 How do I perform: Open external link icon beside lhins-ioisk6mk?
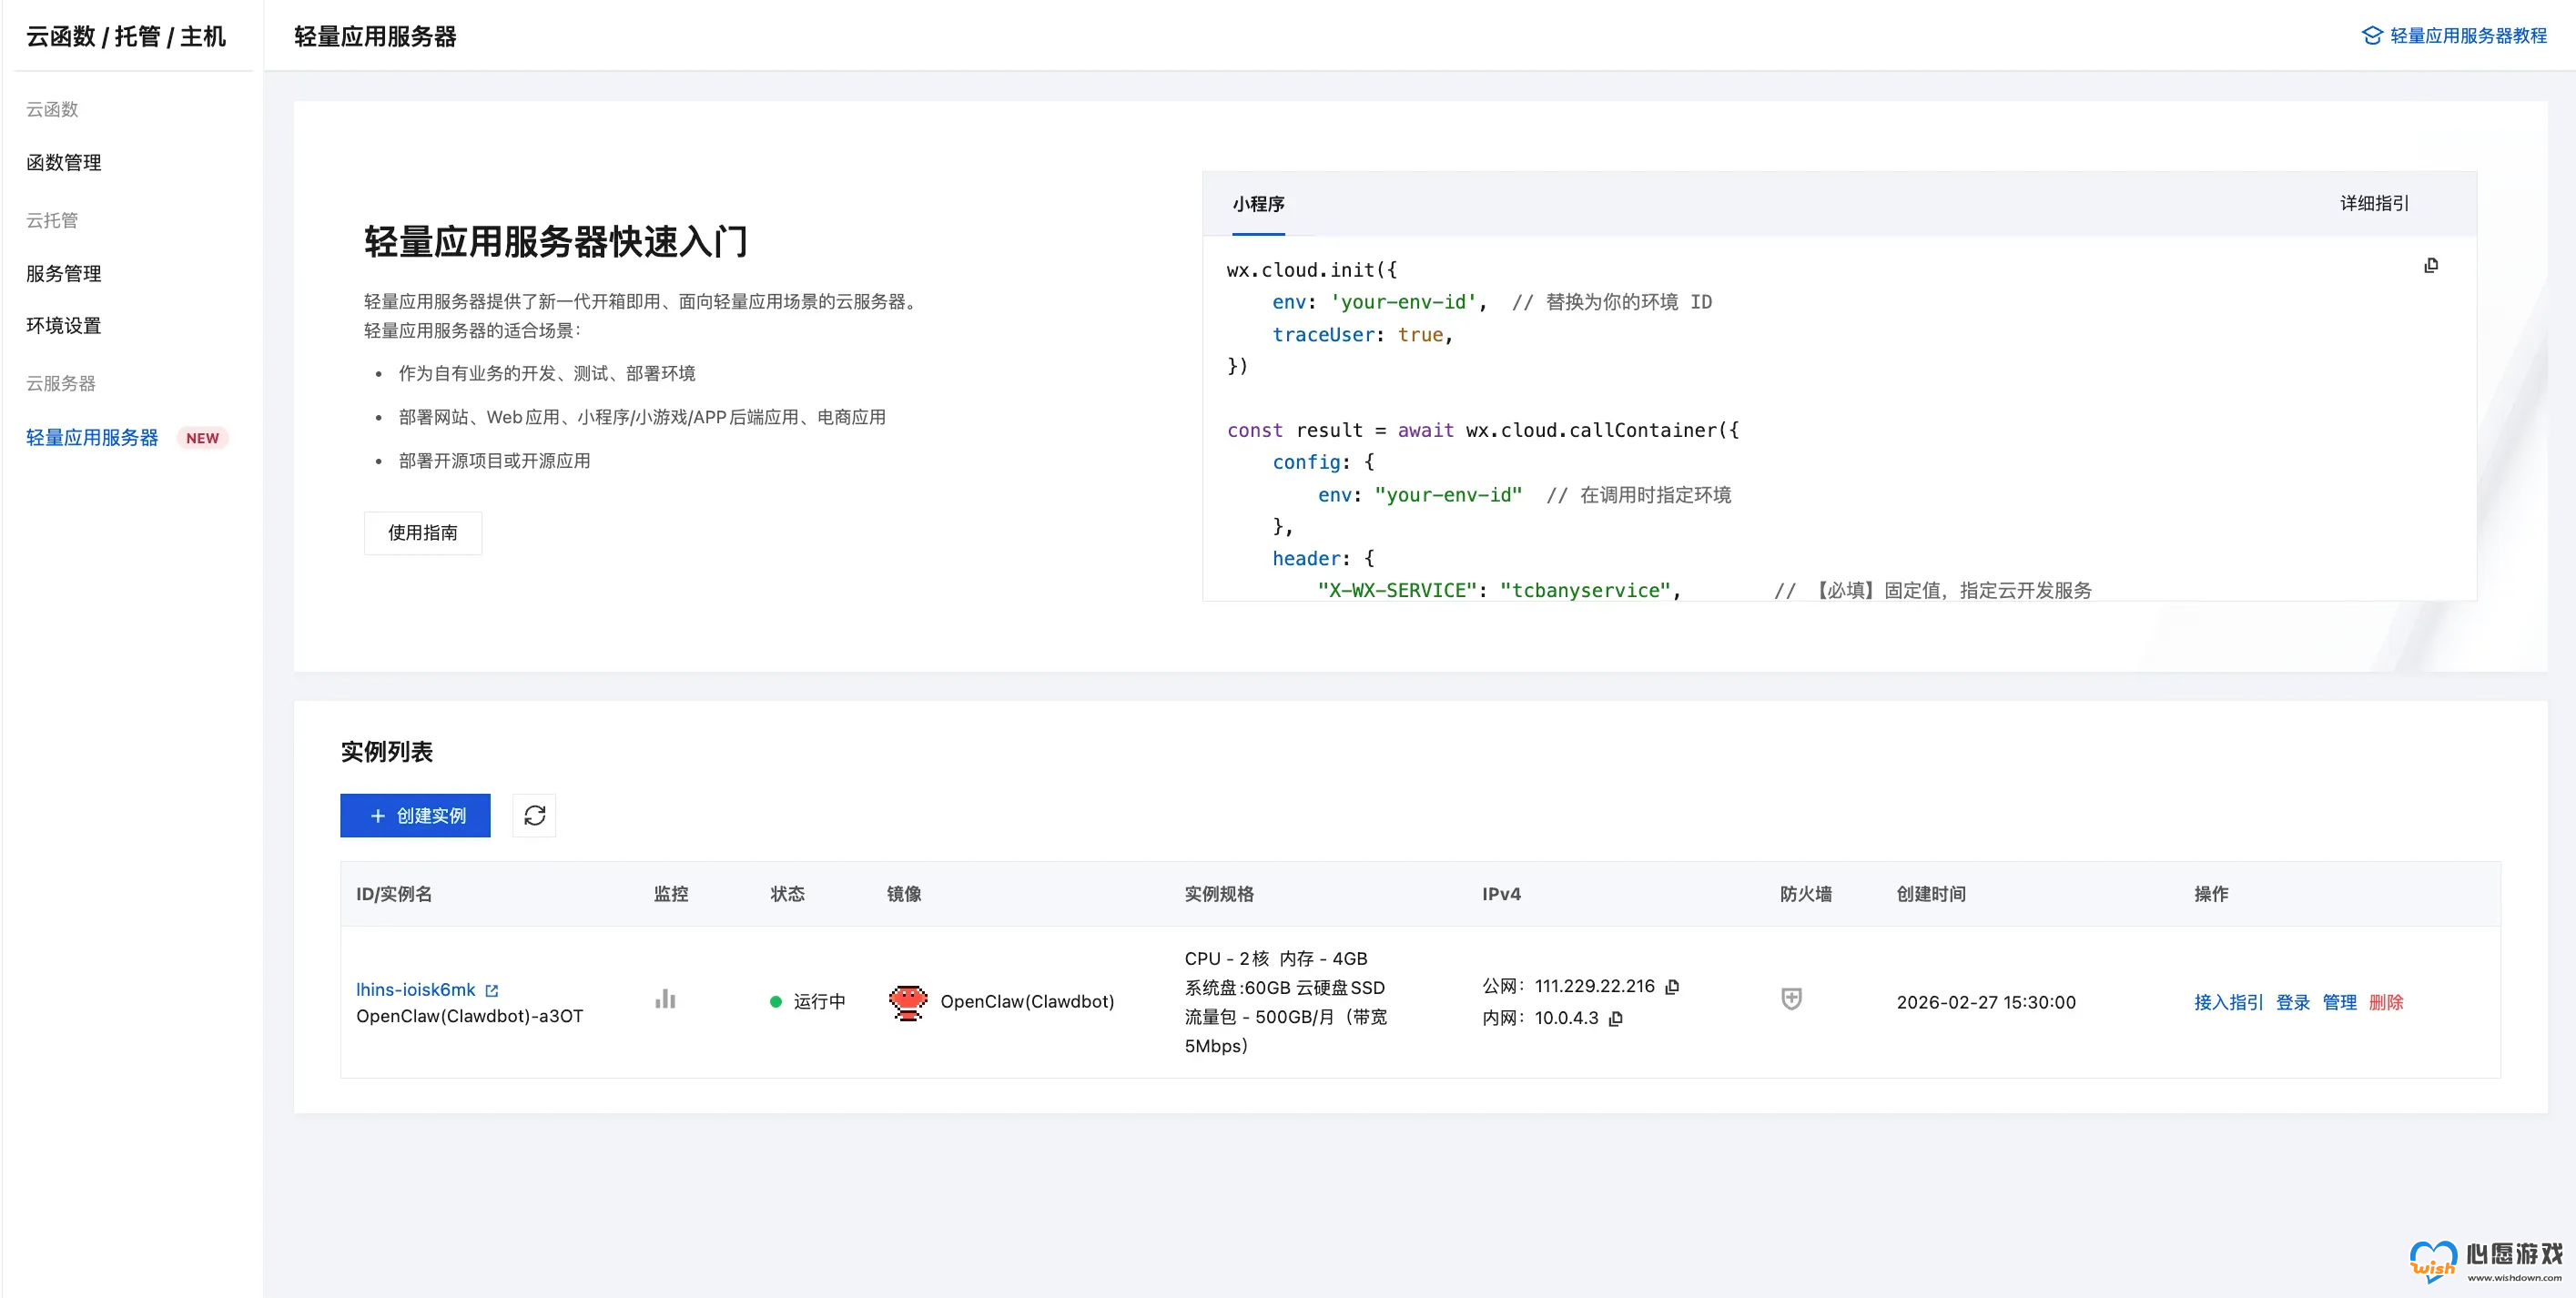click(491, 990)
